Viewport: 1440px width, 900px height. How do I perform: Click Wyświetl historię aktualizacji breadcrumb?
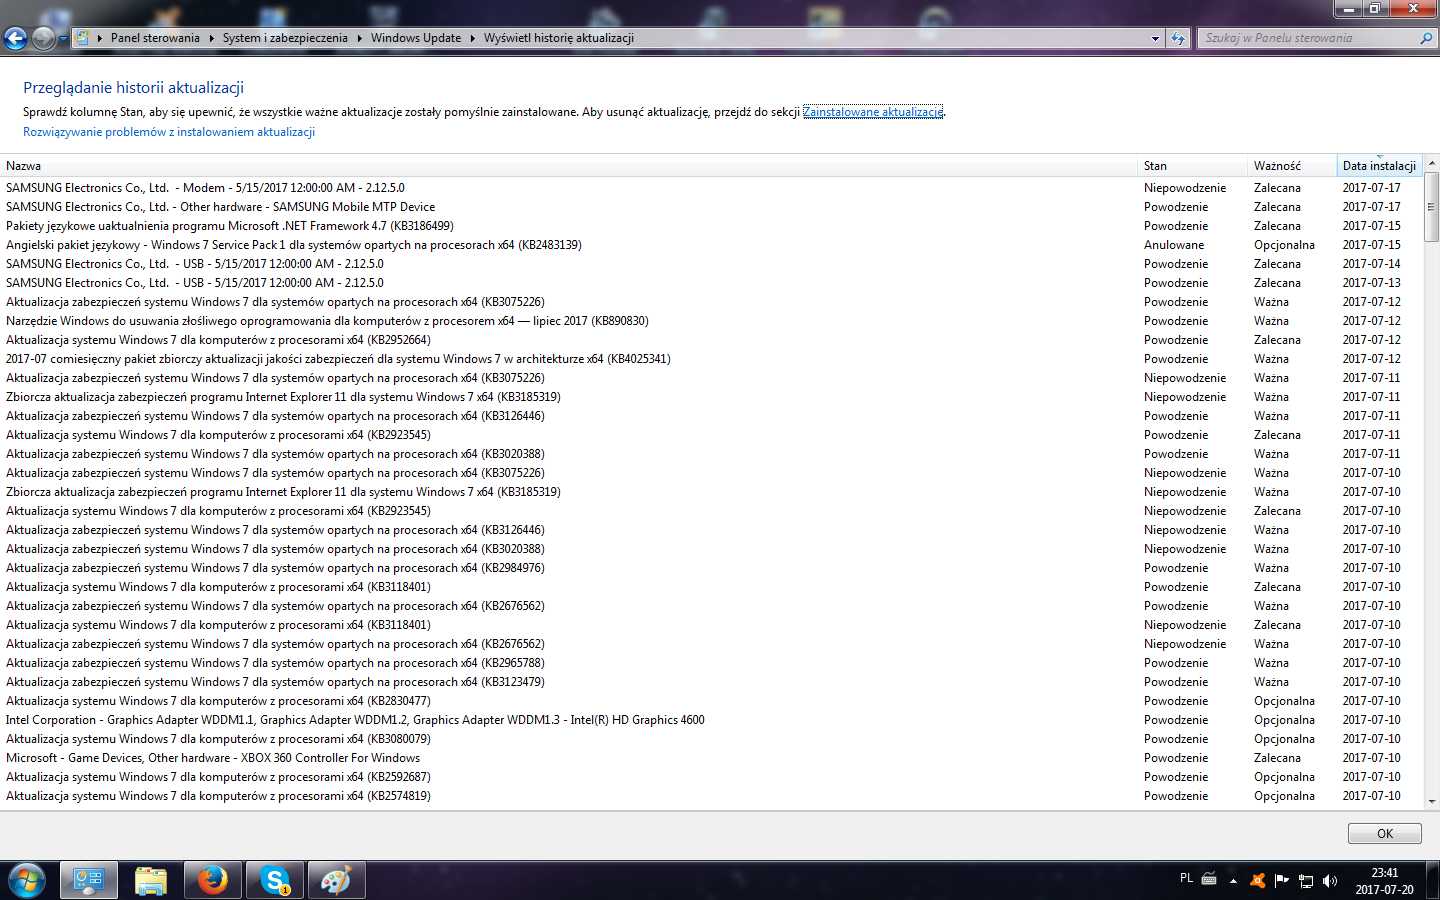(x=559, y=38)
